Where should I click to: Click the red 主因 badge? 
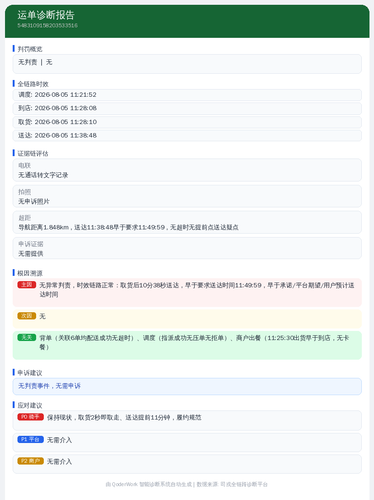[x=27, y=285]
